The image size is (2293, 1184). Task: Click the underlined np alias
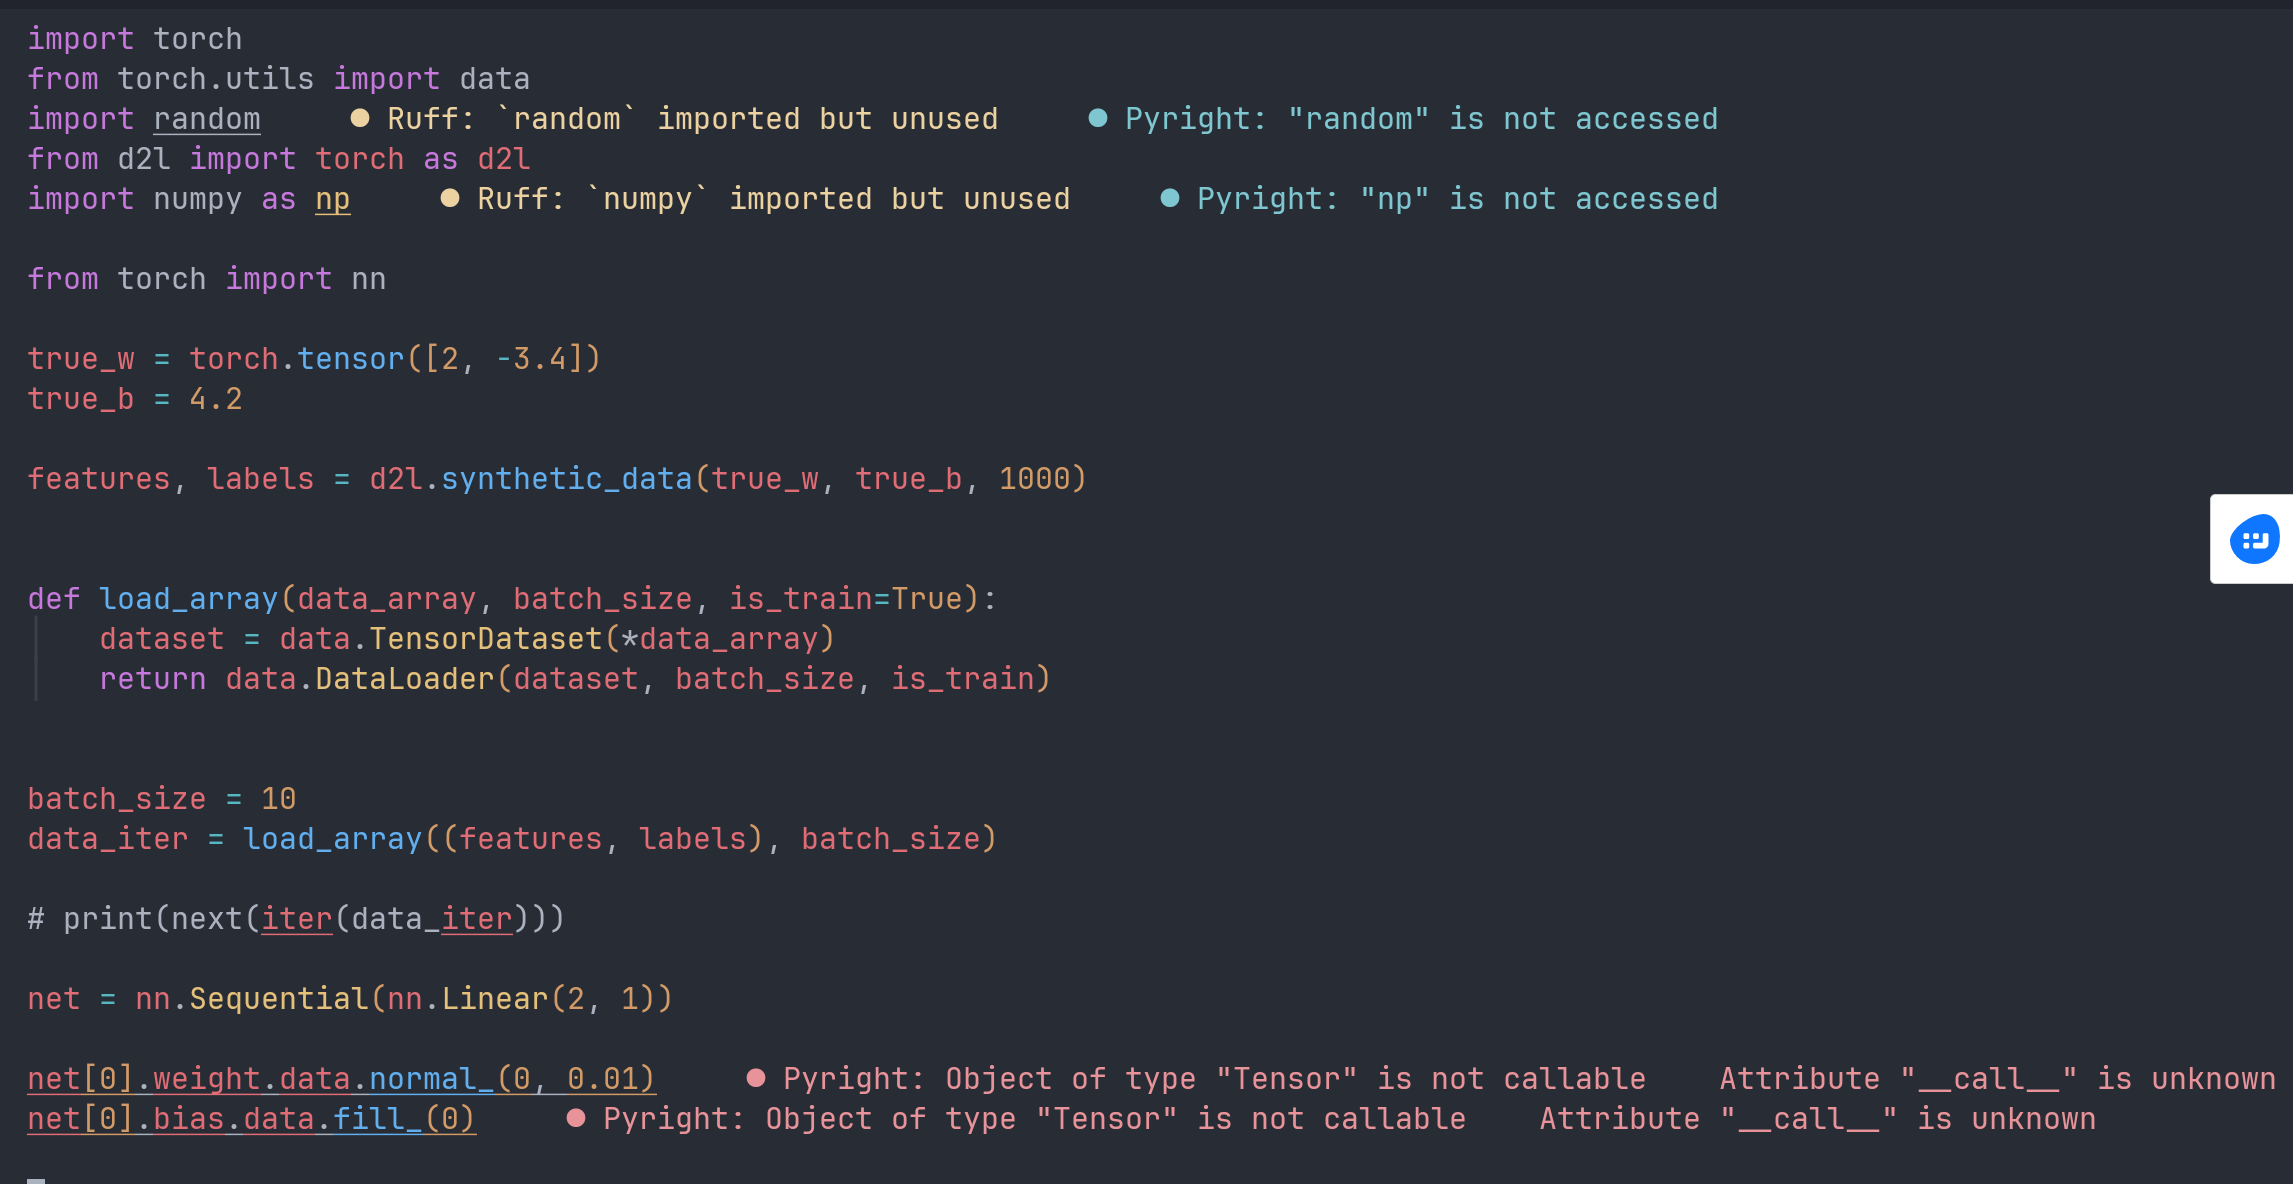tap(333, 199)
